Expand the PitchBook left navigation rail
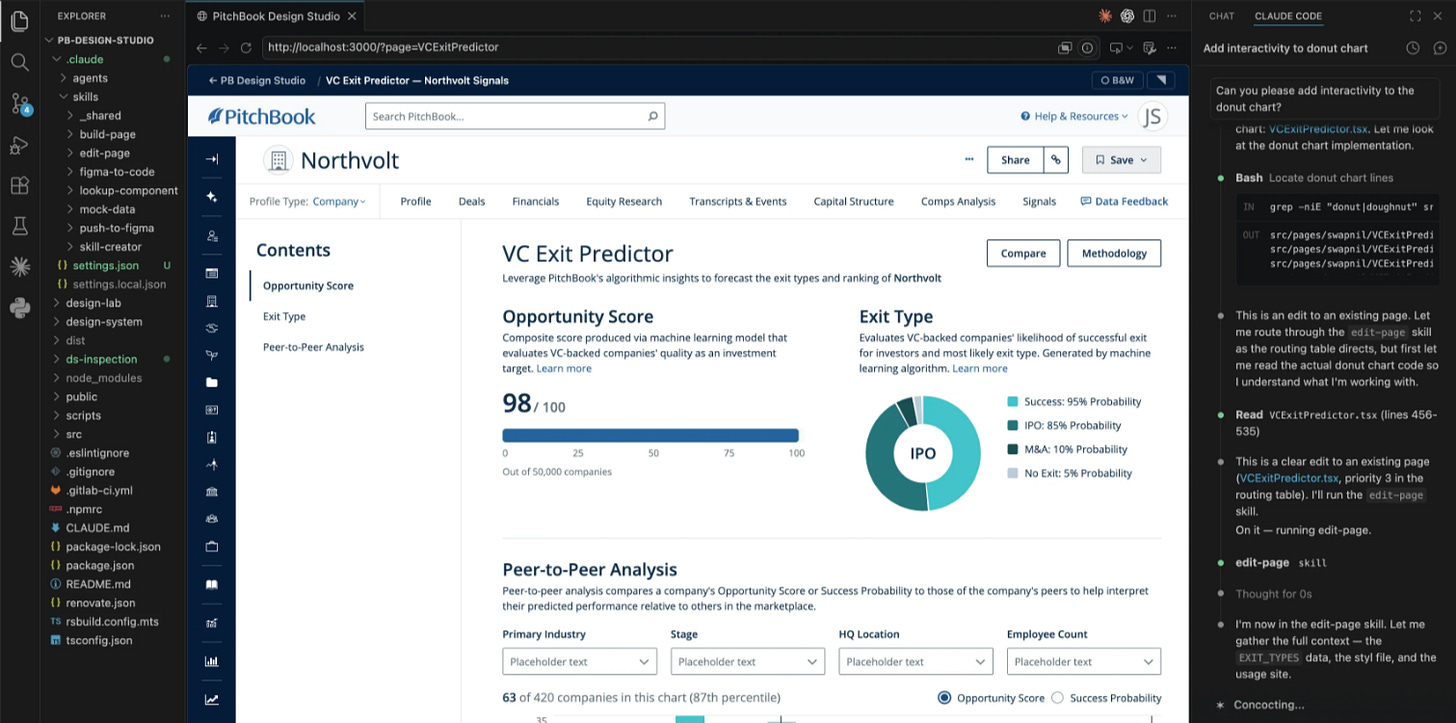This screenshot has height=723, width=1456. tap(211, 159)
